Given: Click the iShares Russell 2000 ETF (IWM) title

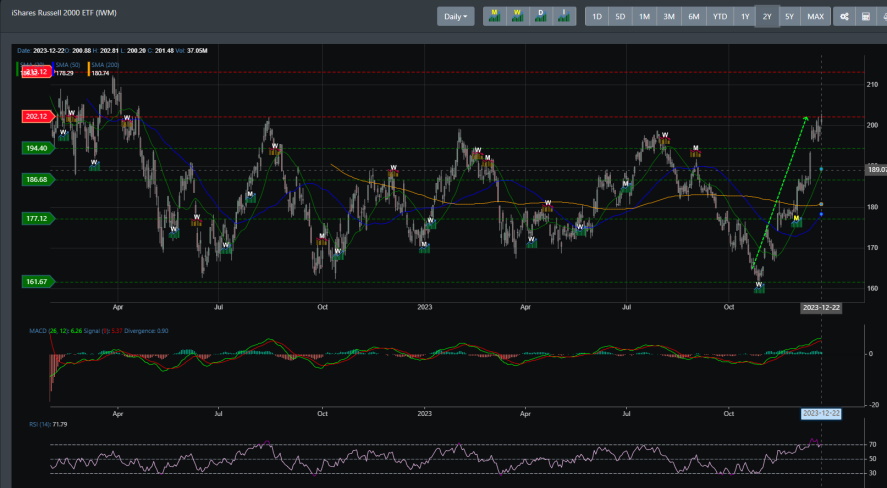Looking at the screenshot, I should coord(64,13).
